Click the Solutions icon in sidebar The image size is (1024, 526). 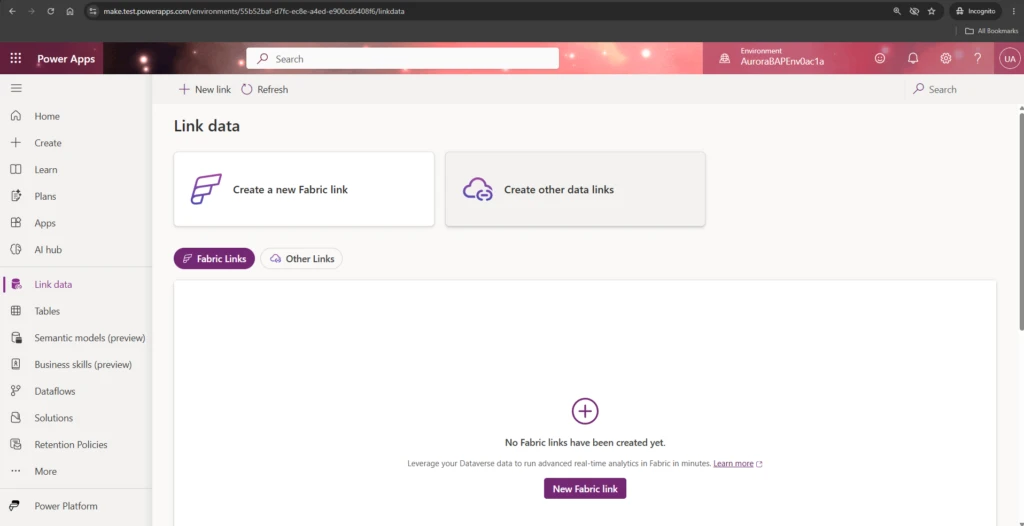(16, 418)
